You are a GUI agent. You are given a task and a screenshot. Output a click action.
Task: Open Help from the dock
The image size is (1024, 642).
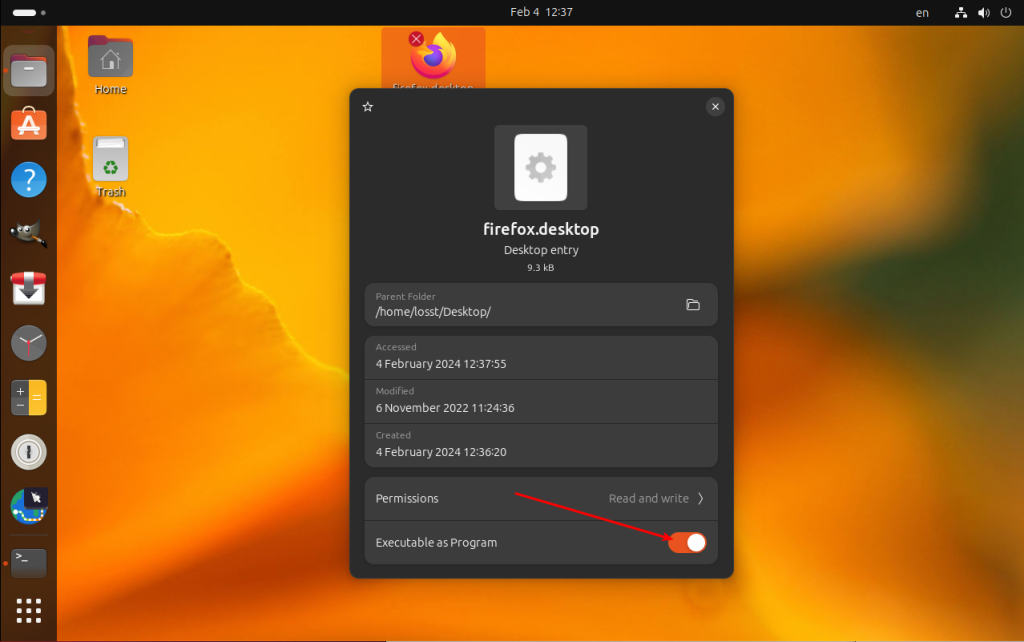tap(29, 179)
